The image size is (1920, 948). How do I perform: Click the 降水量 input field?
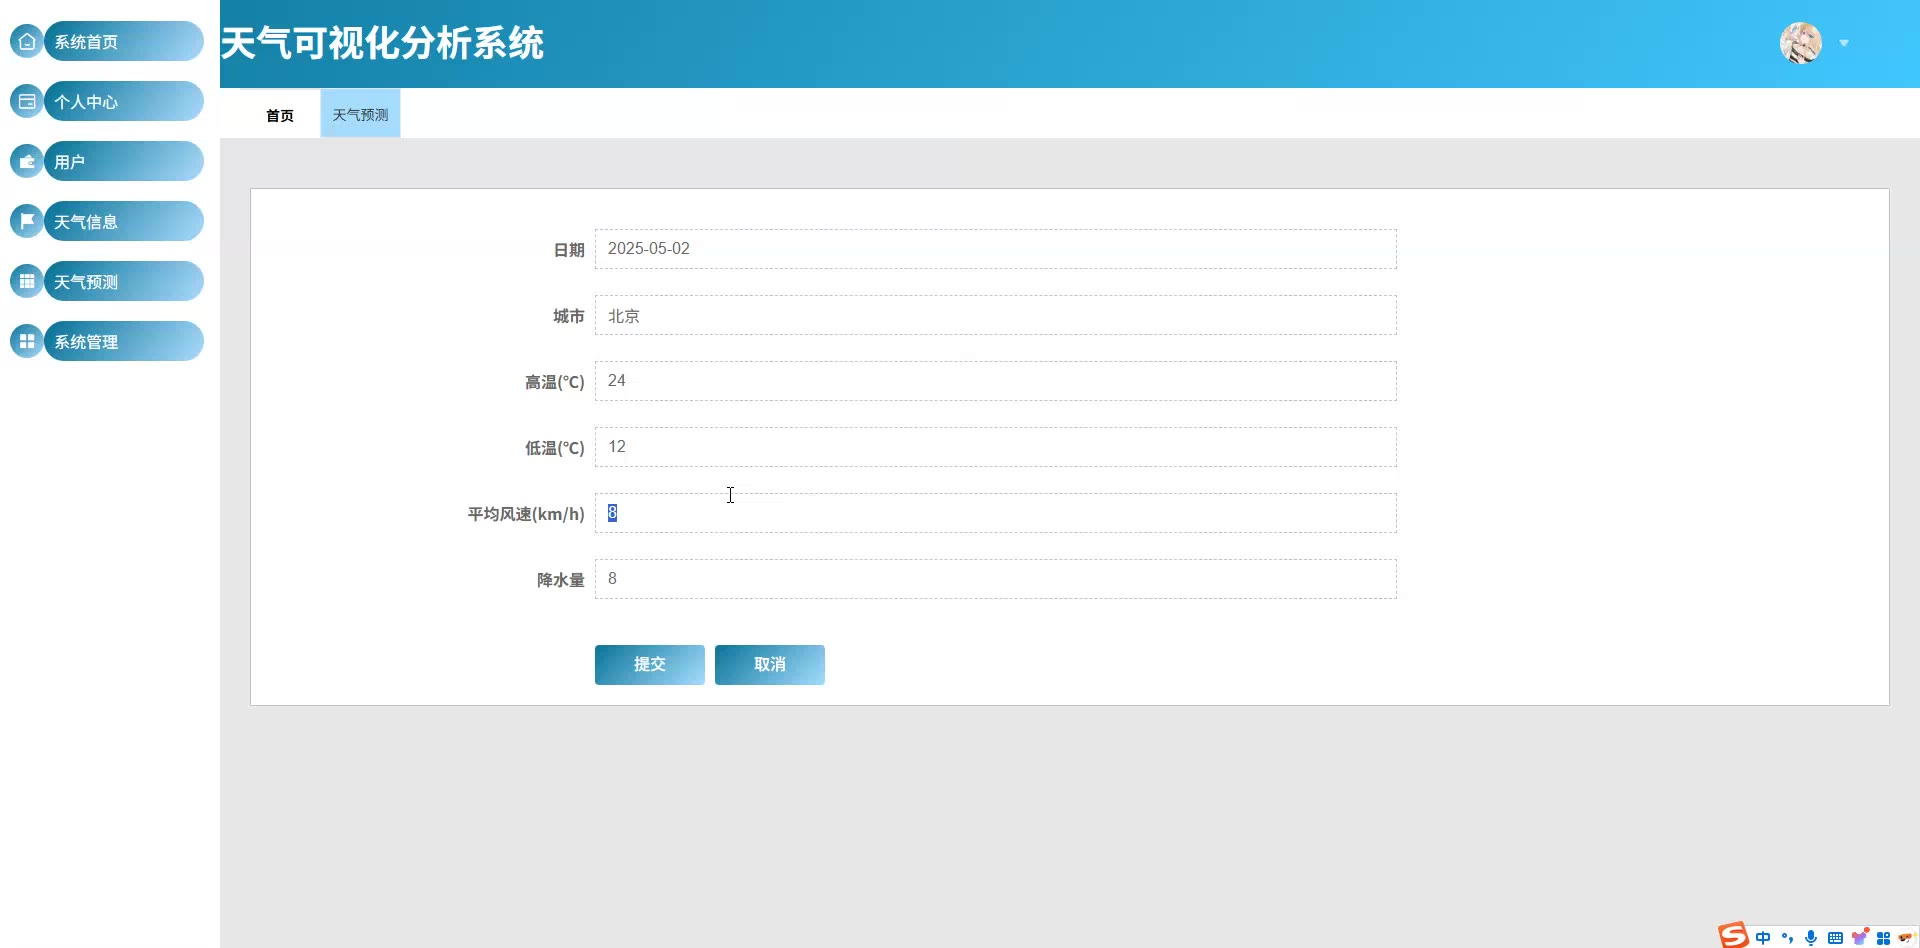coord(996,579)
